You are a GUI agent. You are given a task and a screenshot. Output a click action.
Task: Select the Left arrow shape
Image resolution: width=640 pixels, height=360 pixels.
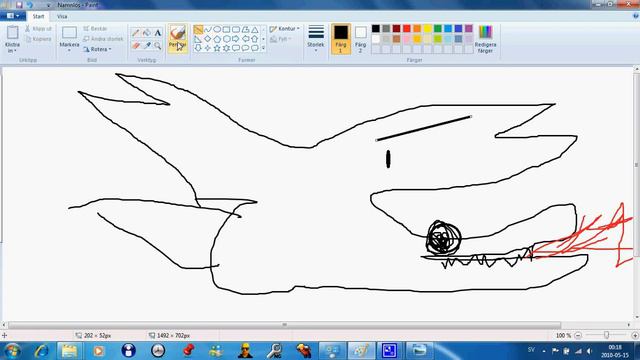pos(245,39)
